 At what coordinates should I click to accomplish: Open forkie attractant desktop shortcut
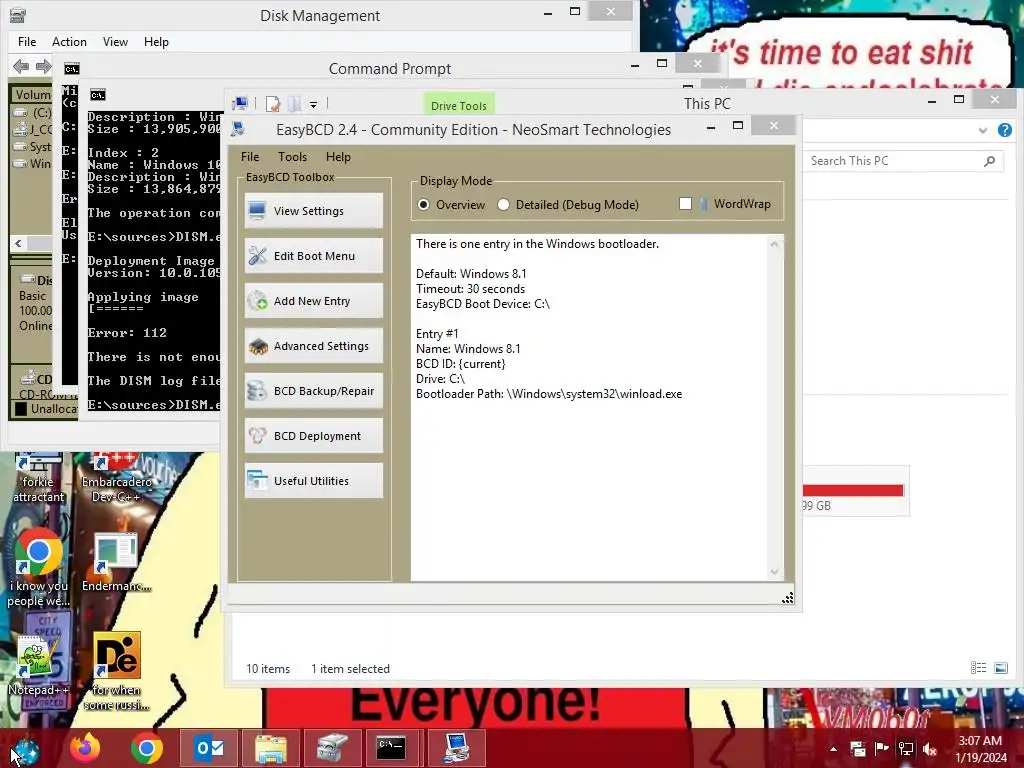tap(39, 479)
